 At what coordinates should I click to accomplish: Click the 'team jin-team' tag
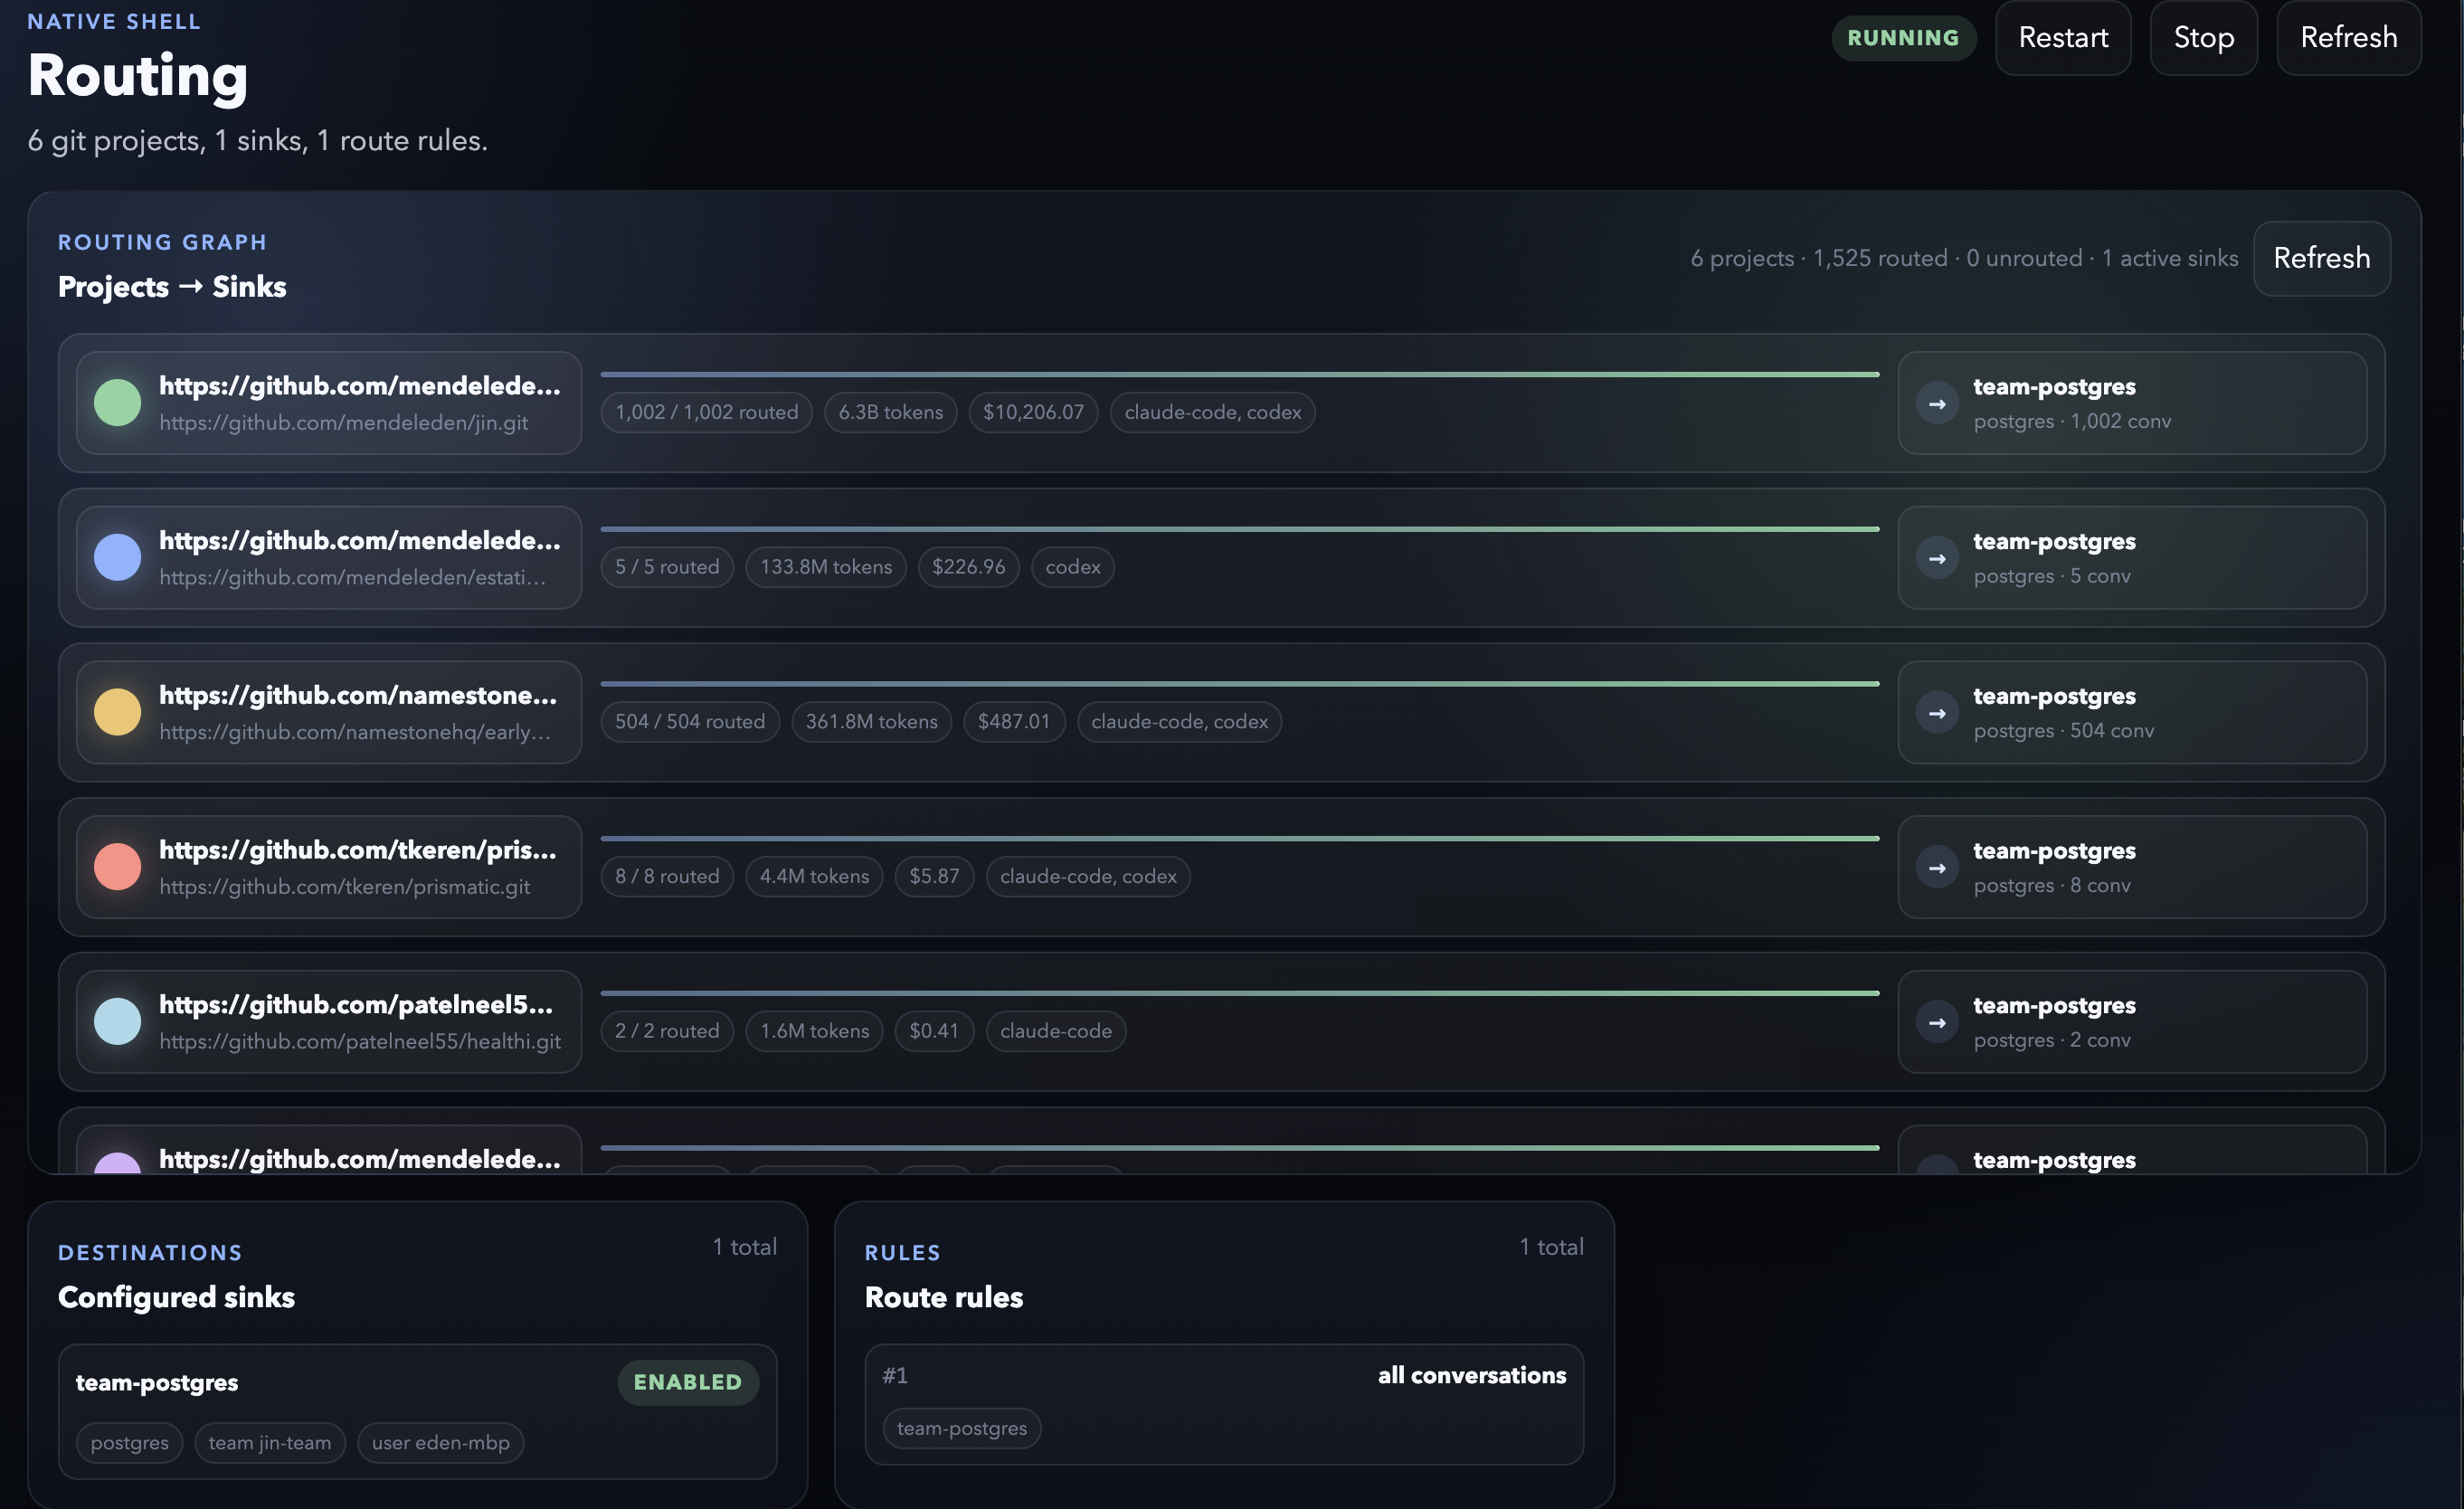[x=270, y=1443]
